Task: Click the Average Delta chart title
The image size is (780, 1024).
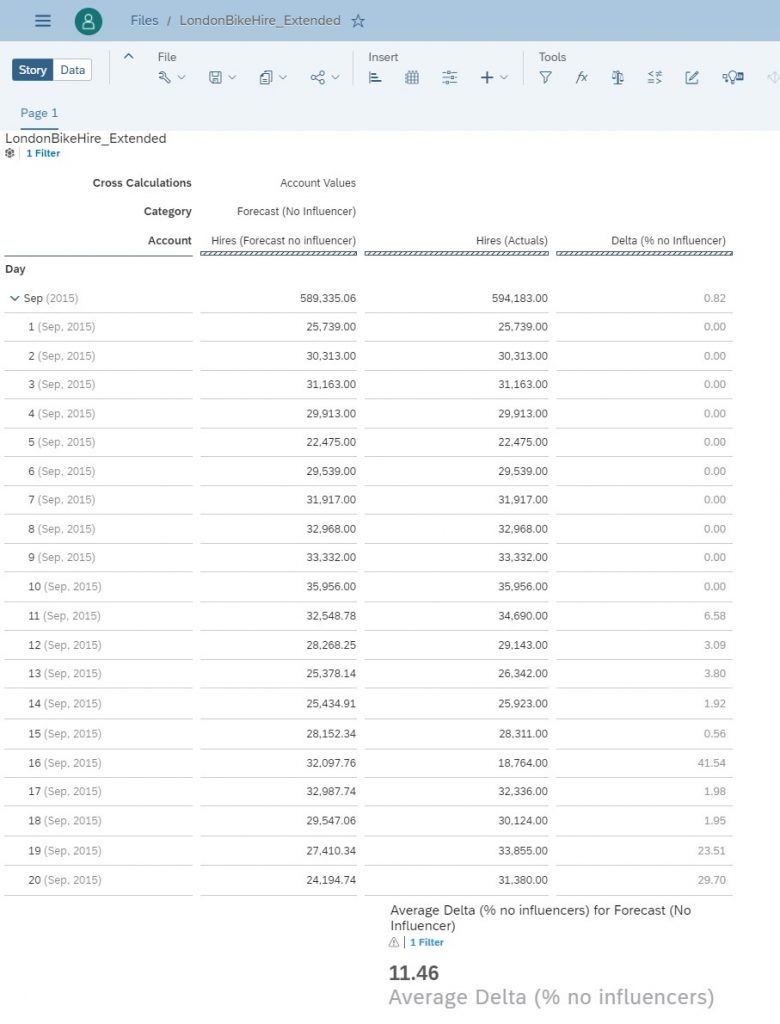Action: [x=540, y=918]
